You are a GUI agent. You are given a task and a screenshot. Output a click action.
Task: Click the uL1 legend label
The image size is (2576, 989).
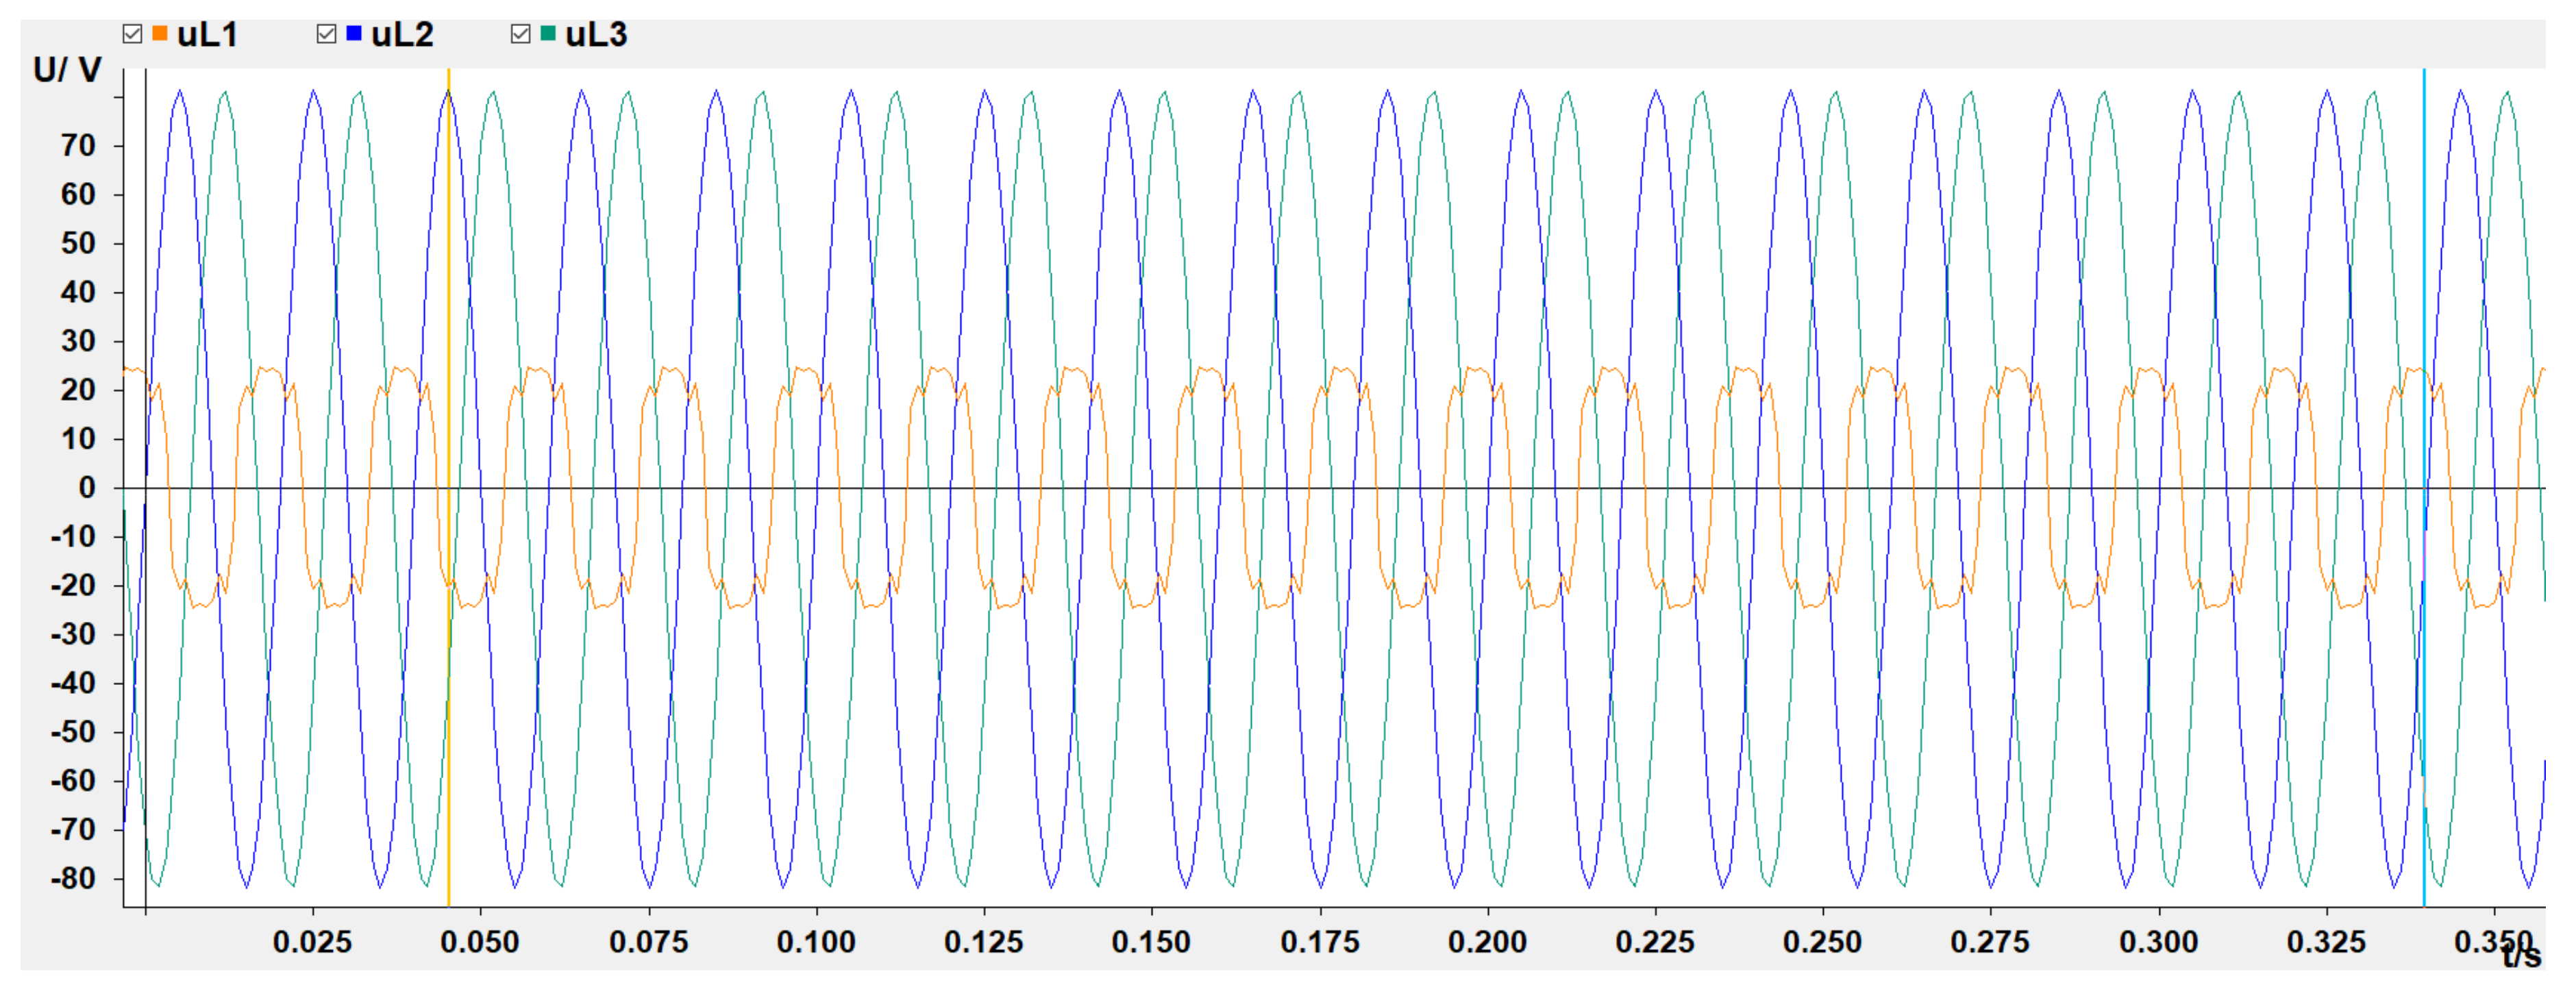(207, 35)
